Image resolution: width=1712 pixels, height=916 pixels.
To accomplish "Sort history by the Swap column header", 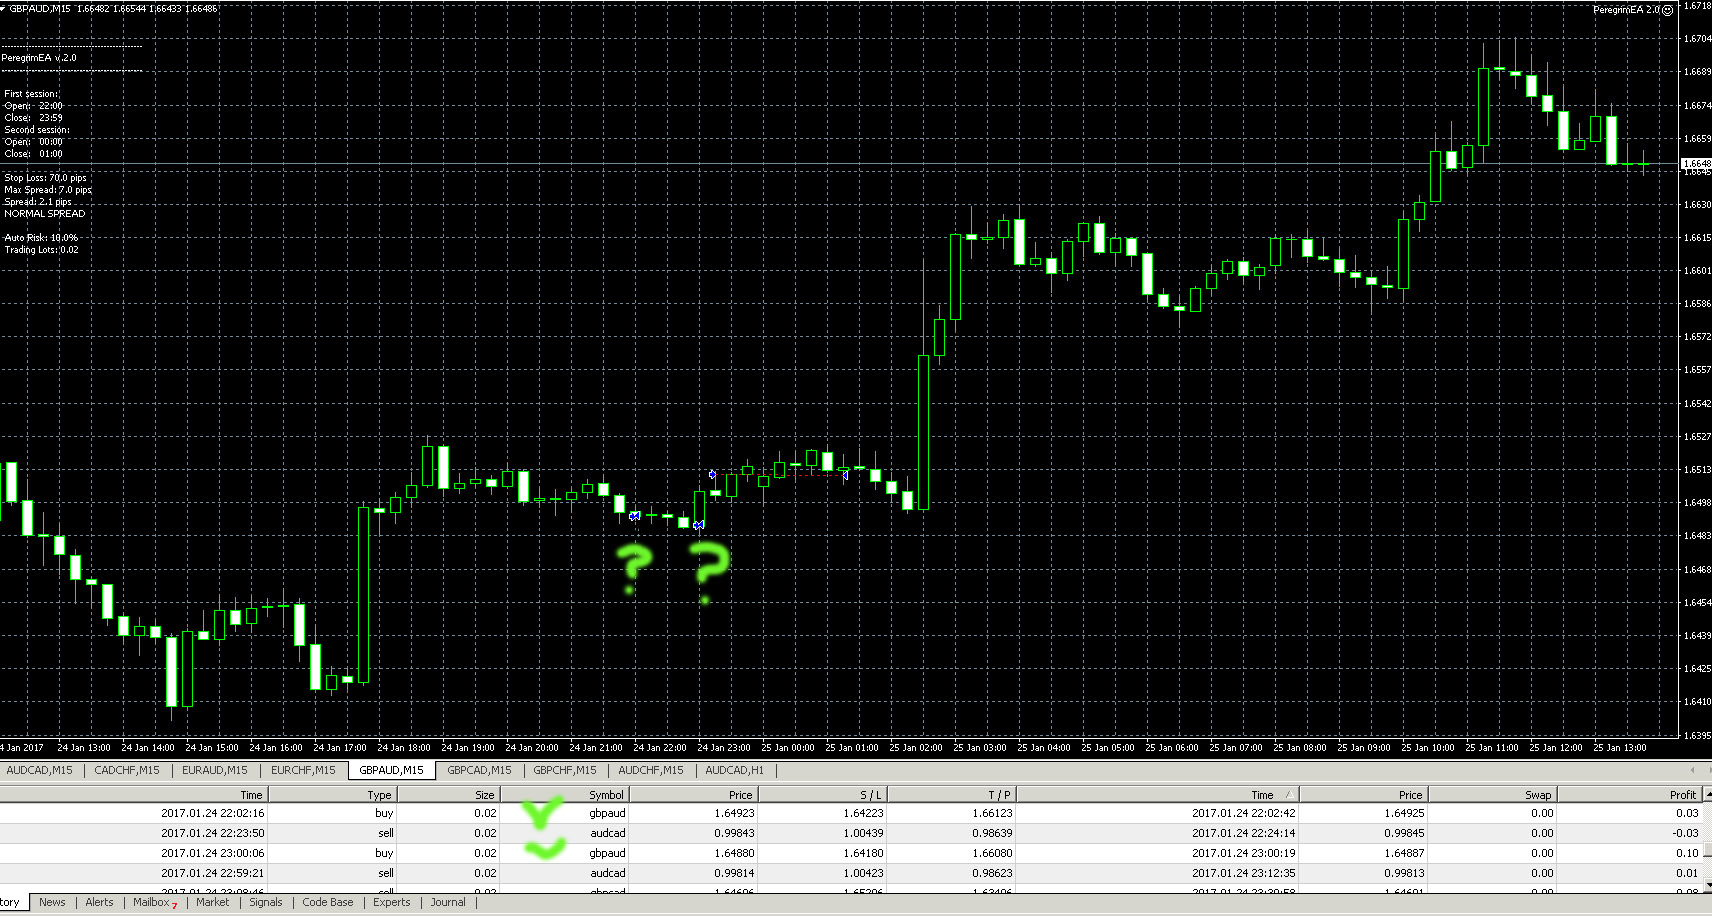I will click(1492, 795).
